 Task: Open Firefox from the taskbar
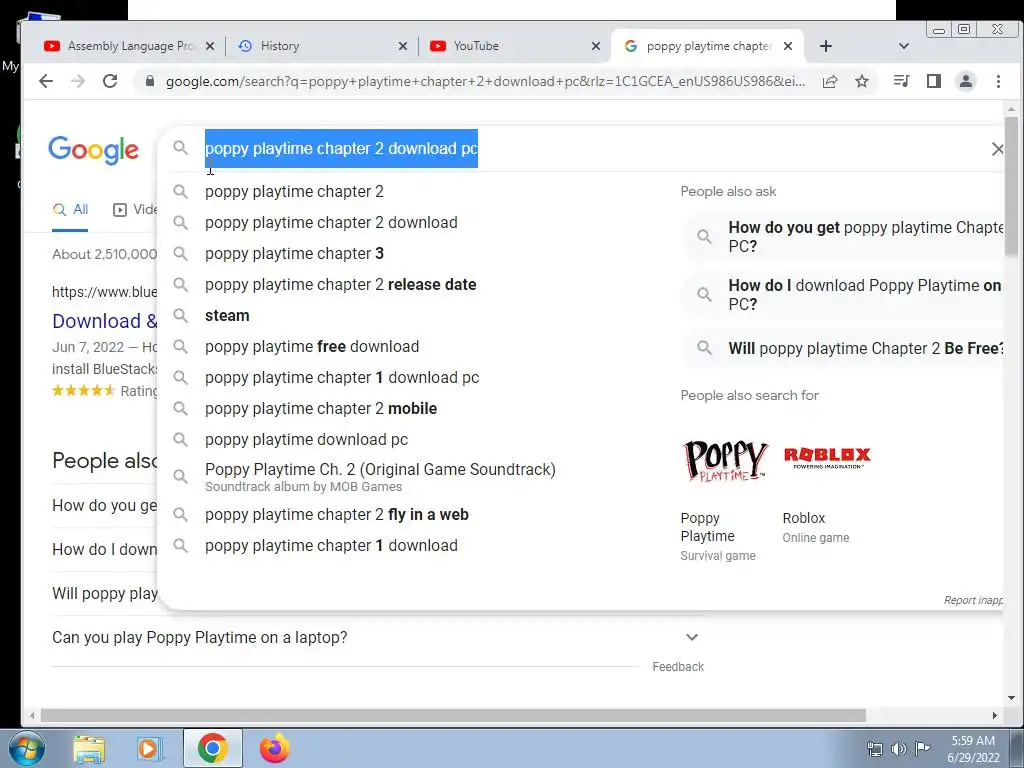point(274,748)
